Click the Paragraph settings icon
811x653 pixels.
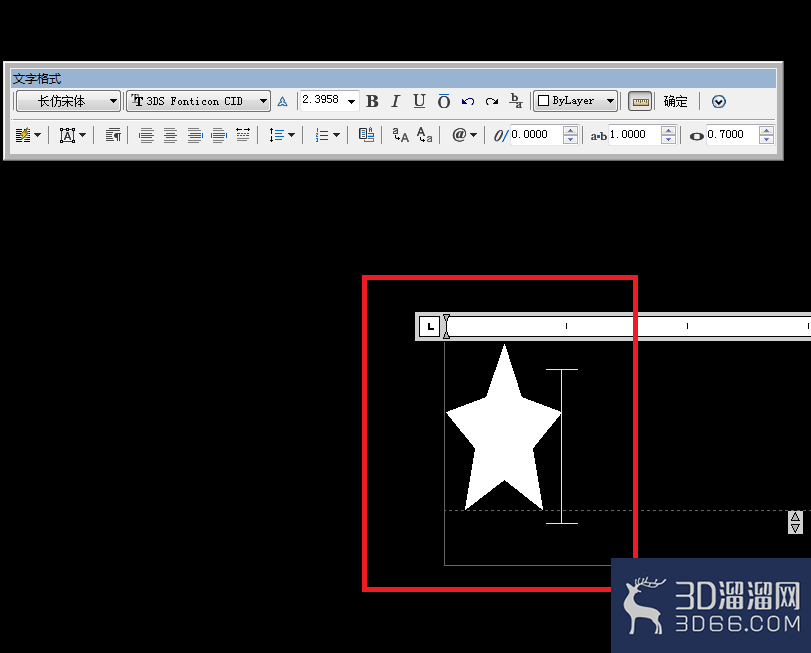click(x=113, y=135)
